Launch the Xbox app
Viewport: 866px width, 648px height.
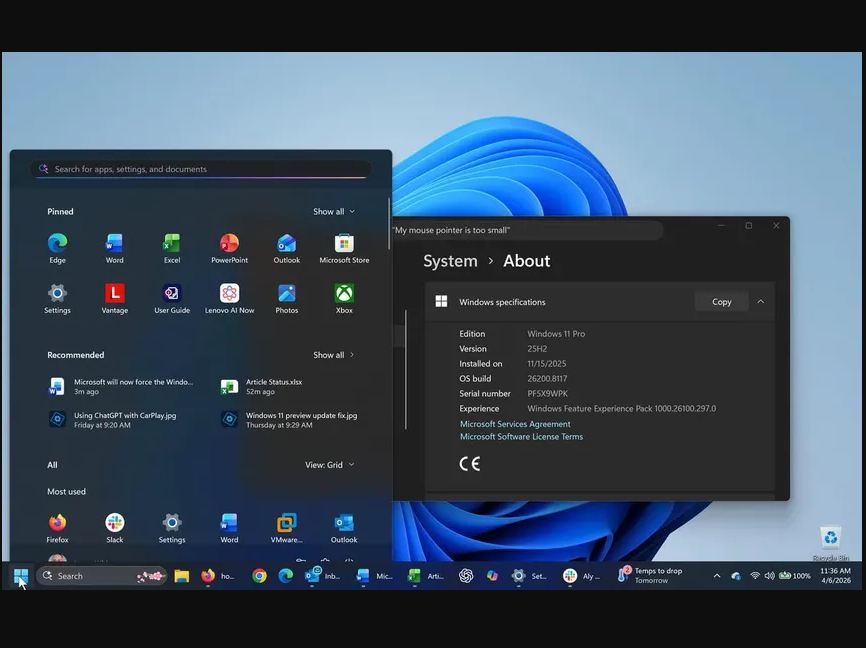tap(344, 299)
